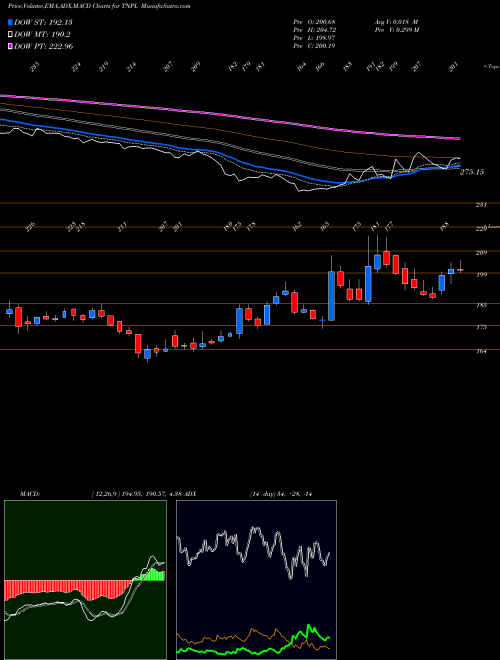Select the 'Pre L: 198.97' value
Screen dimensions: 500x660
[314, 38]
